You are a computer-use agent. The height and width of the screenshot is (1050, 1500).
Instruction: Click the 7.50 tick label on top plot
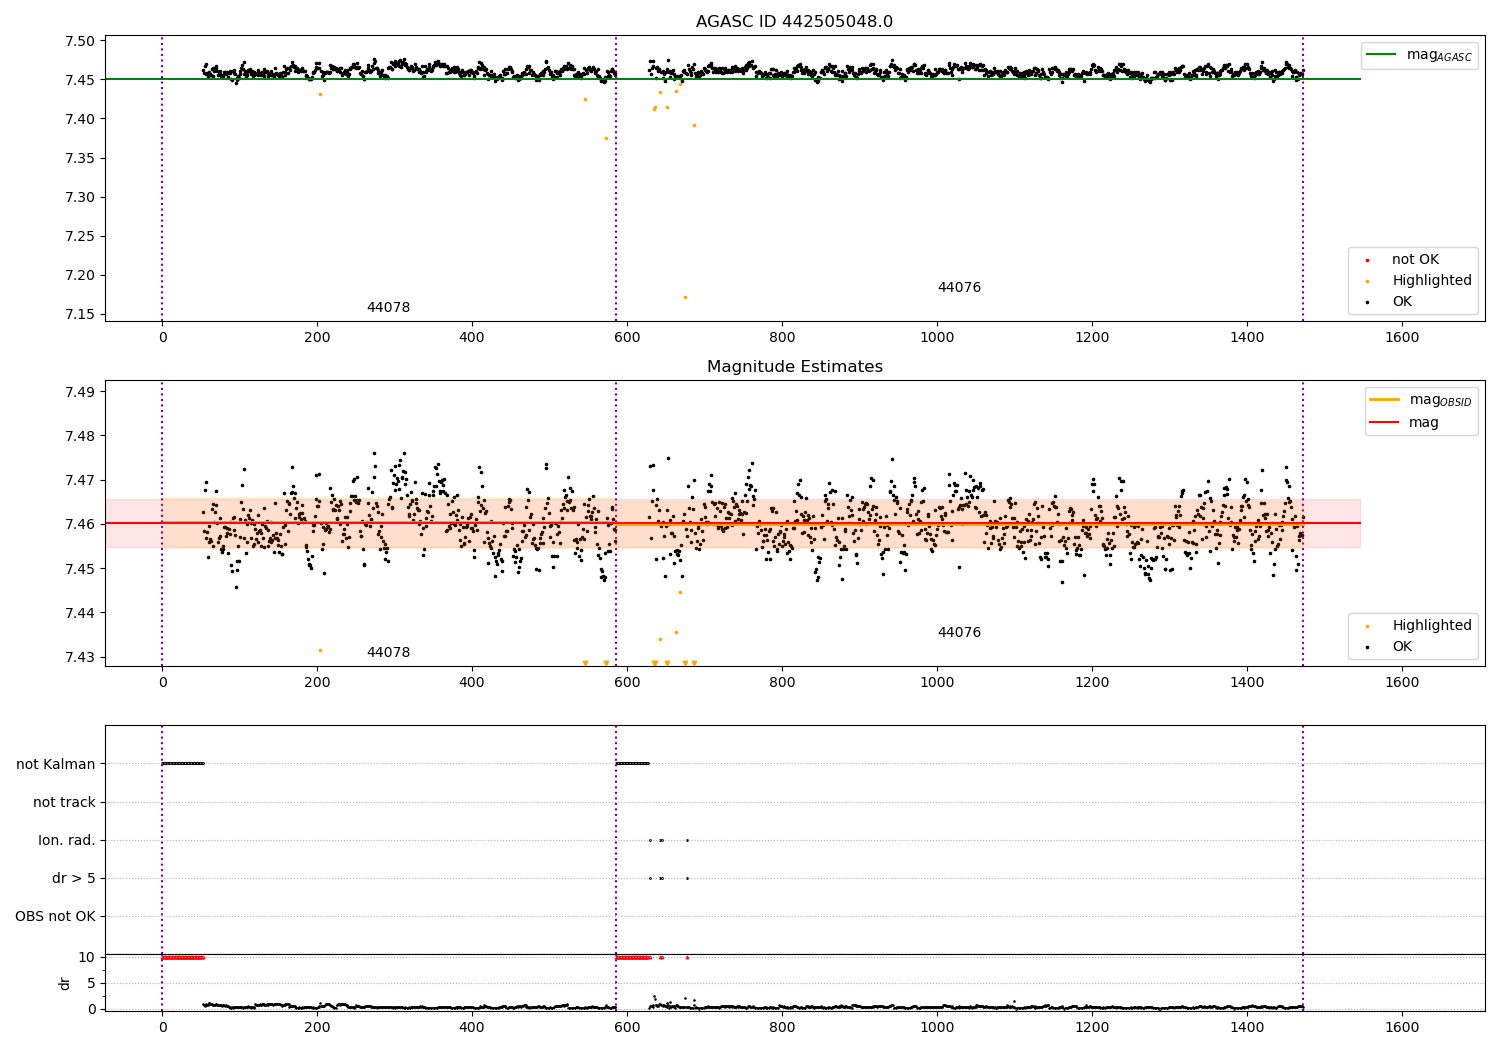(80, 42)
